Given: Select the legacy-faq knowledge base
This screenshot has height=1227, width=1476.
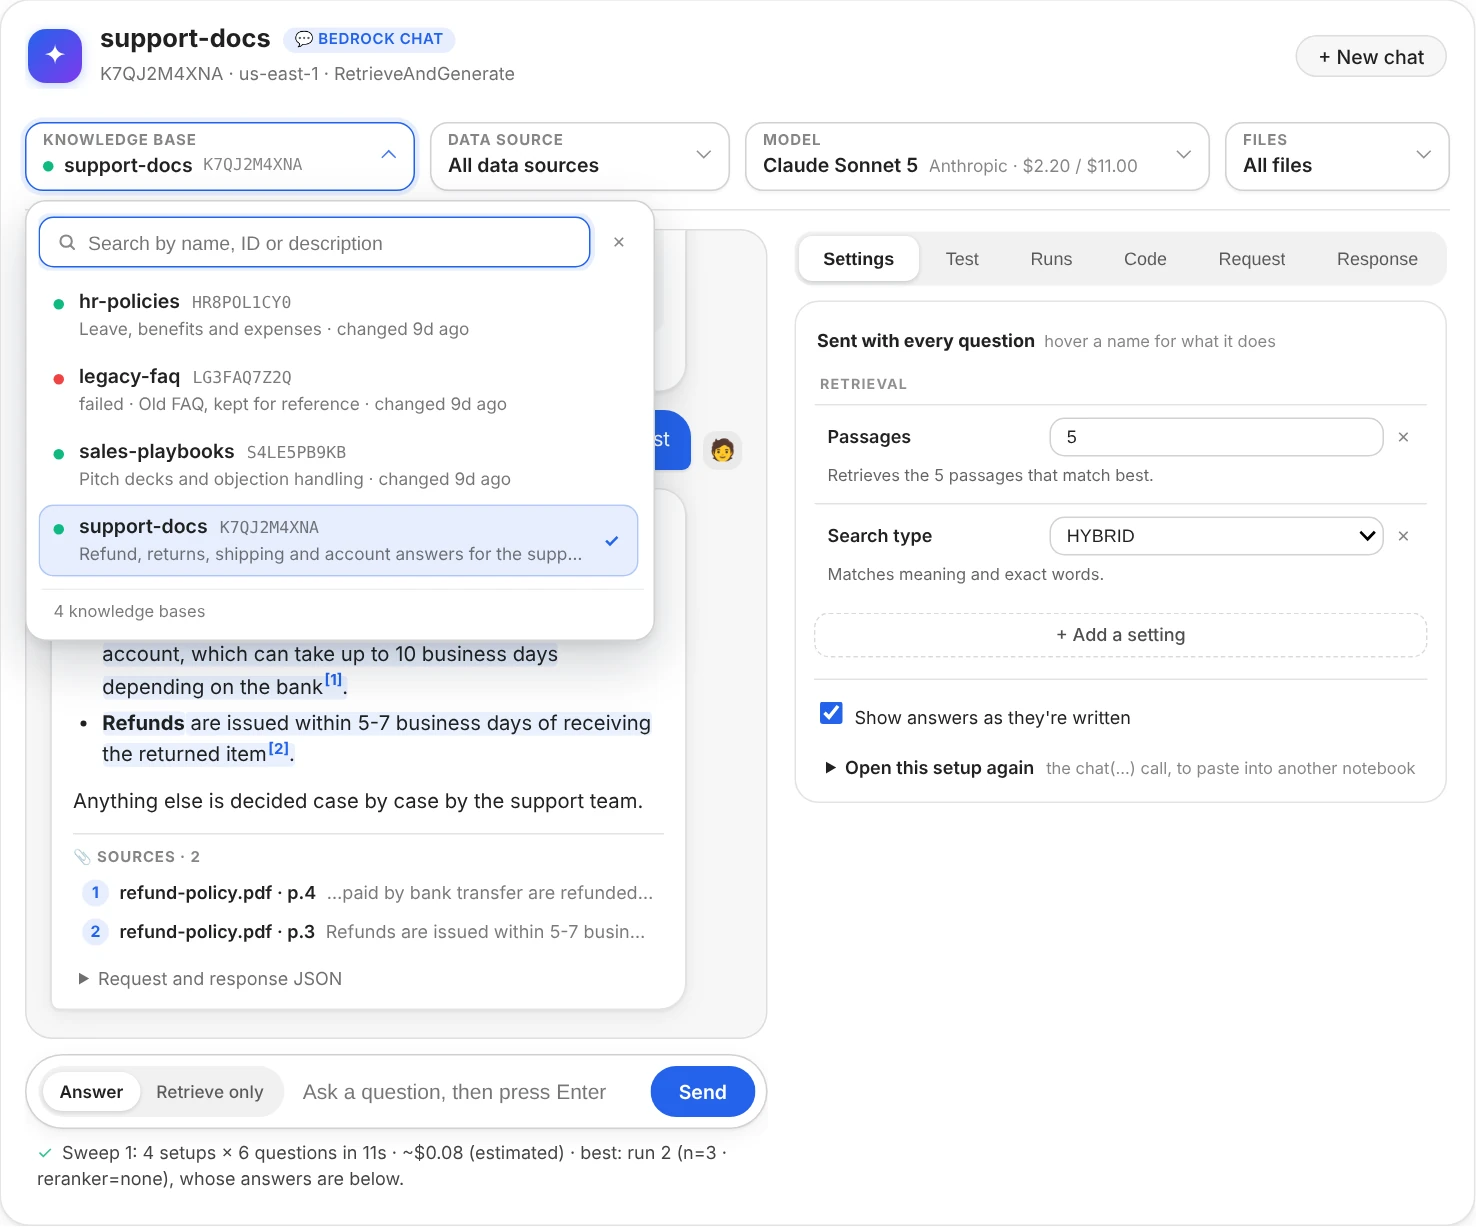Looking at the screenshot, I should [x=338, y=390].
